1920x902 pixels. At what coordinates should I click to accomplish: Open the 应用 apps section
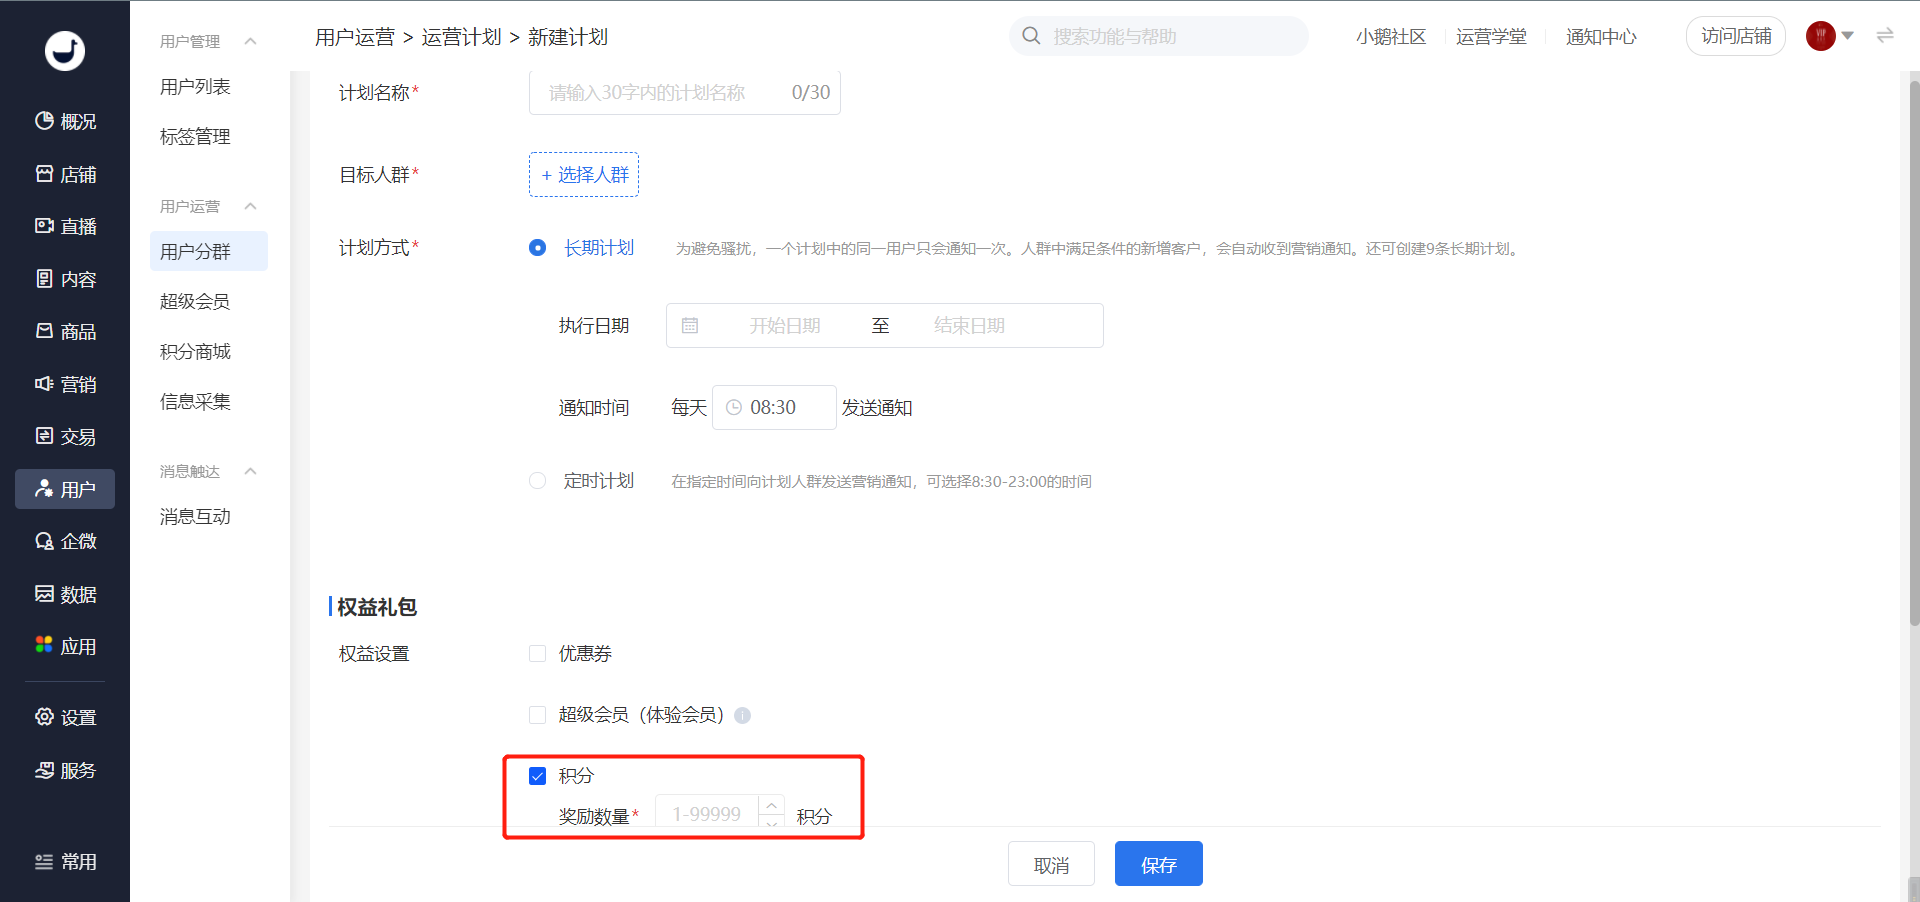pyautogui.click(x=65, y=647)
